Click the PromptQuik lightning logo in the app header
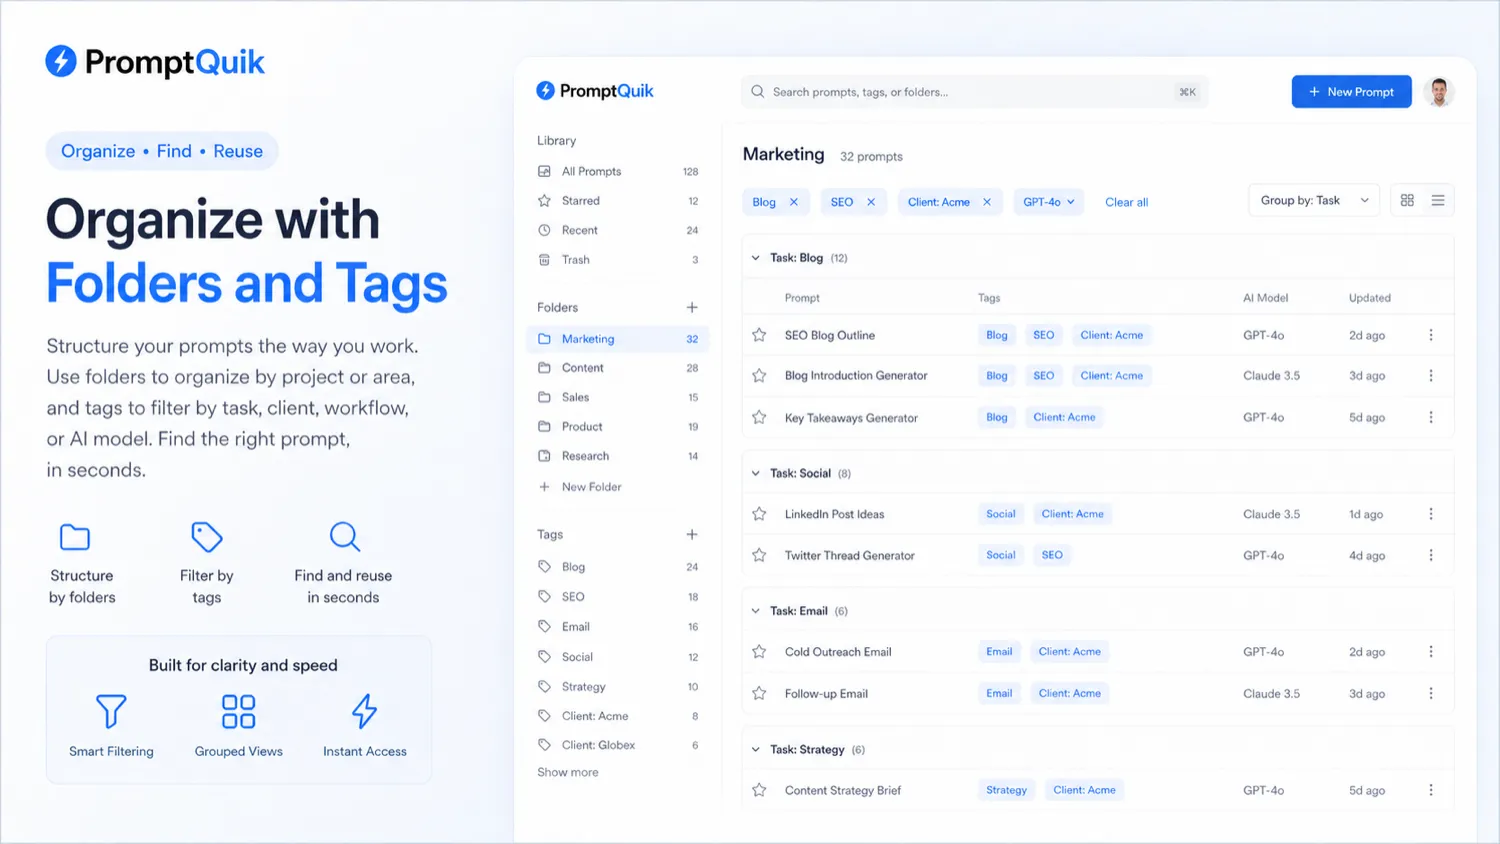Image resolution: width=1500 pixels, height=844 pixels. [x=545, y=91]
